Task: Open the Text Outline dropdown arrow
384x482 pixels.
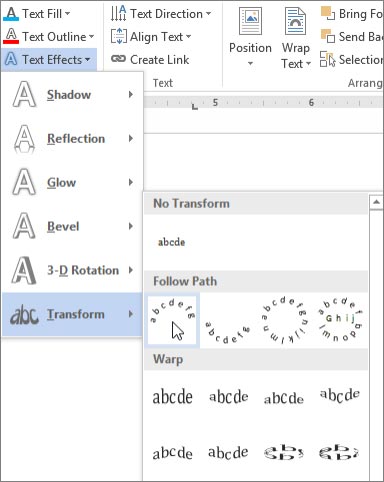Action: pyautogui.click(x=91, y=37)
